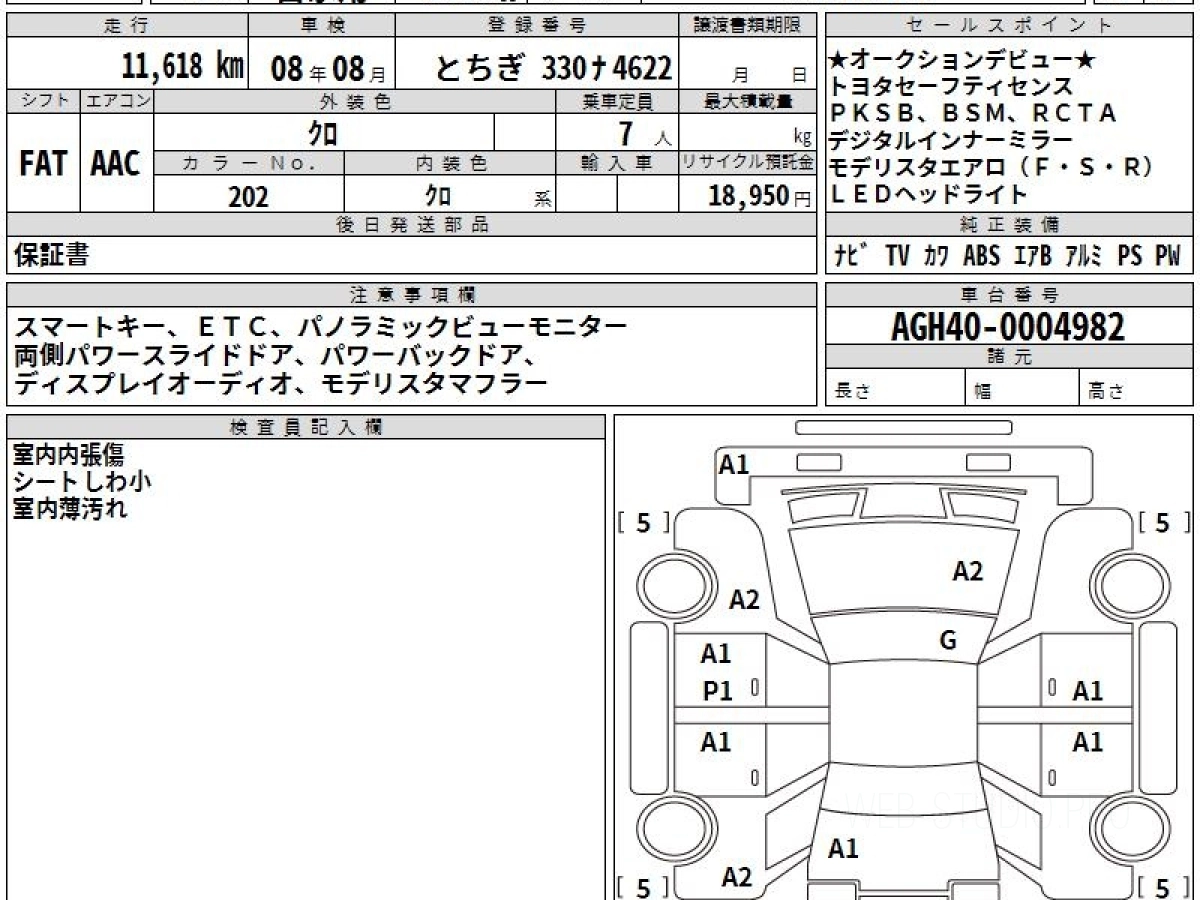The image size is (1200, 900).
Task: Select the inspector note 室内薄汚れ
Action: click(70, 508)
